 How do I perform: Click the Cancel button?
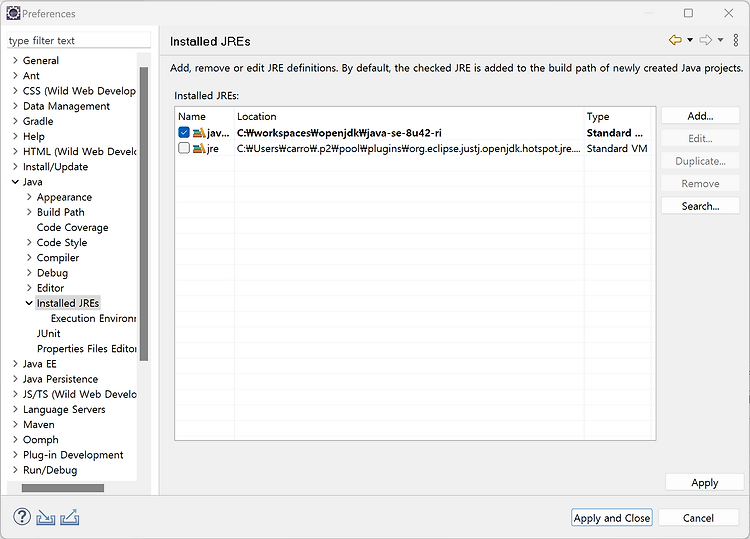coord(698,517)
